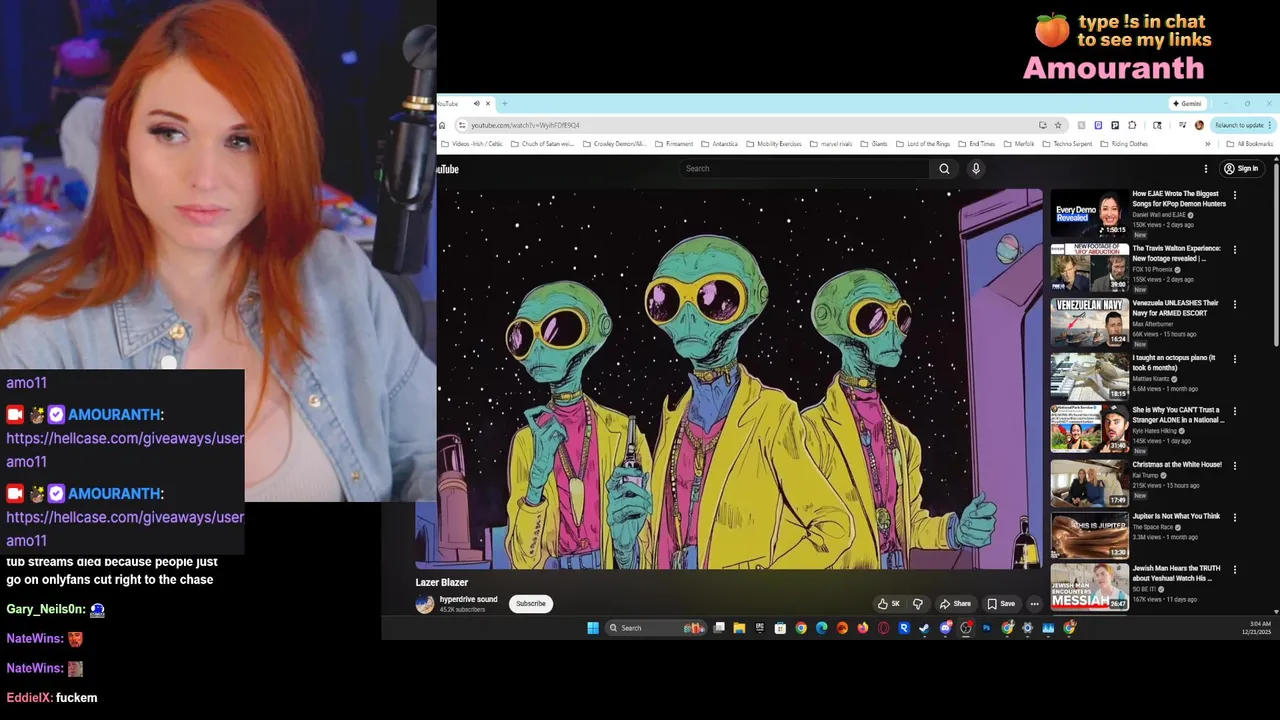
Task: Open options for Christmas at White House video
Action: point(1235,466)
